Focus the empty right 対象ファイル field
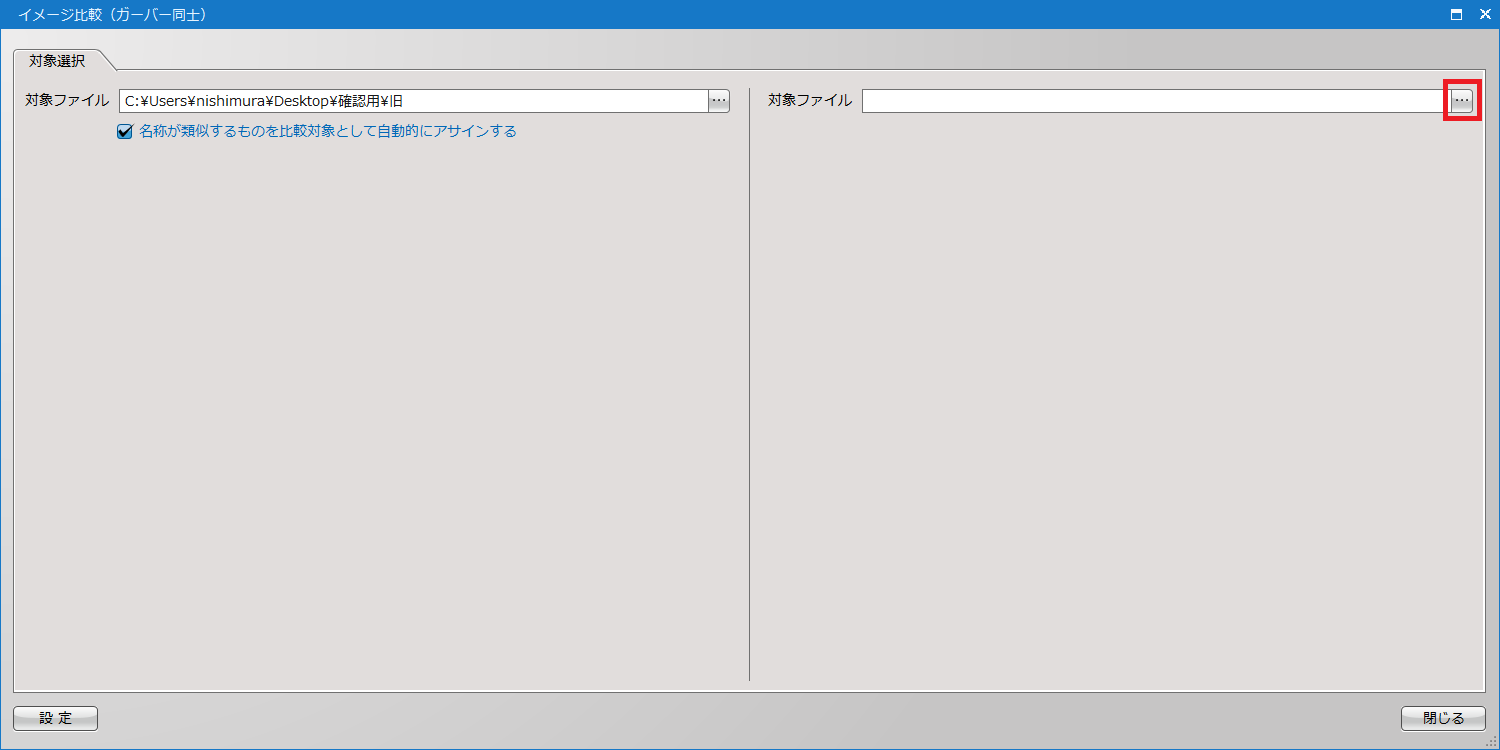 [x=1155, y=101]
